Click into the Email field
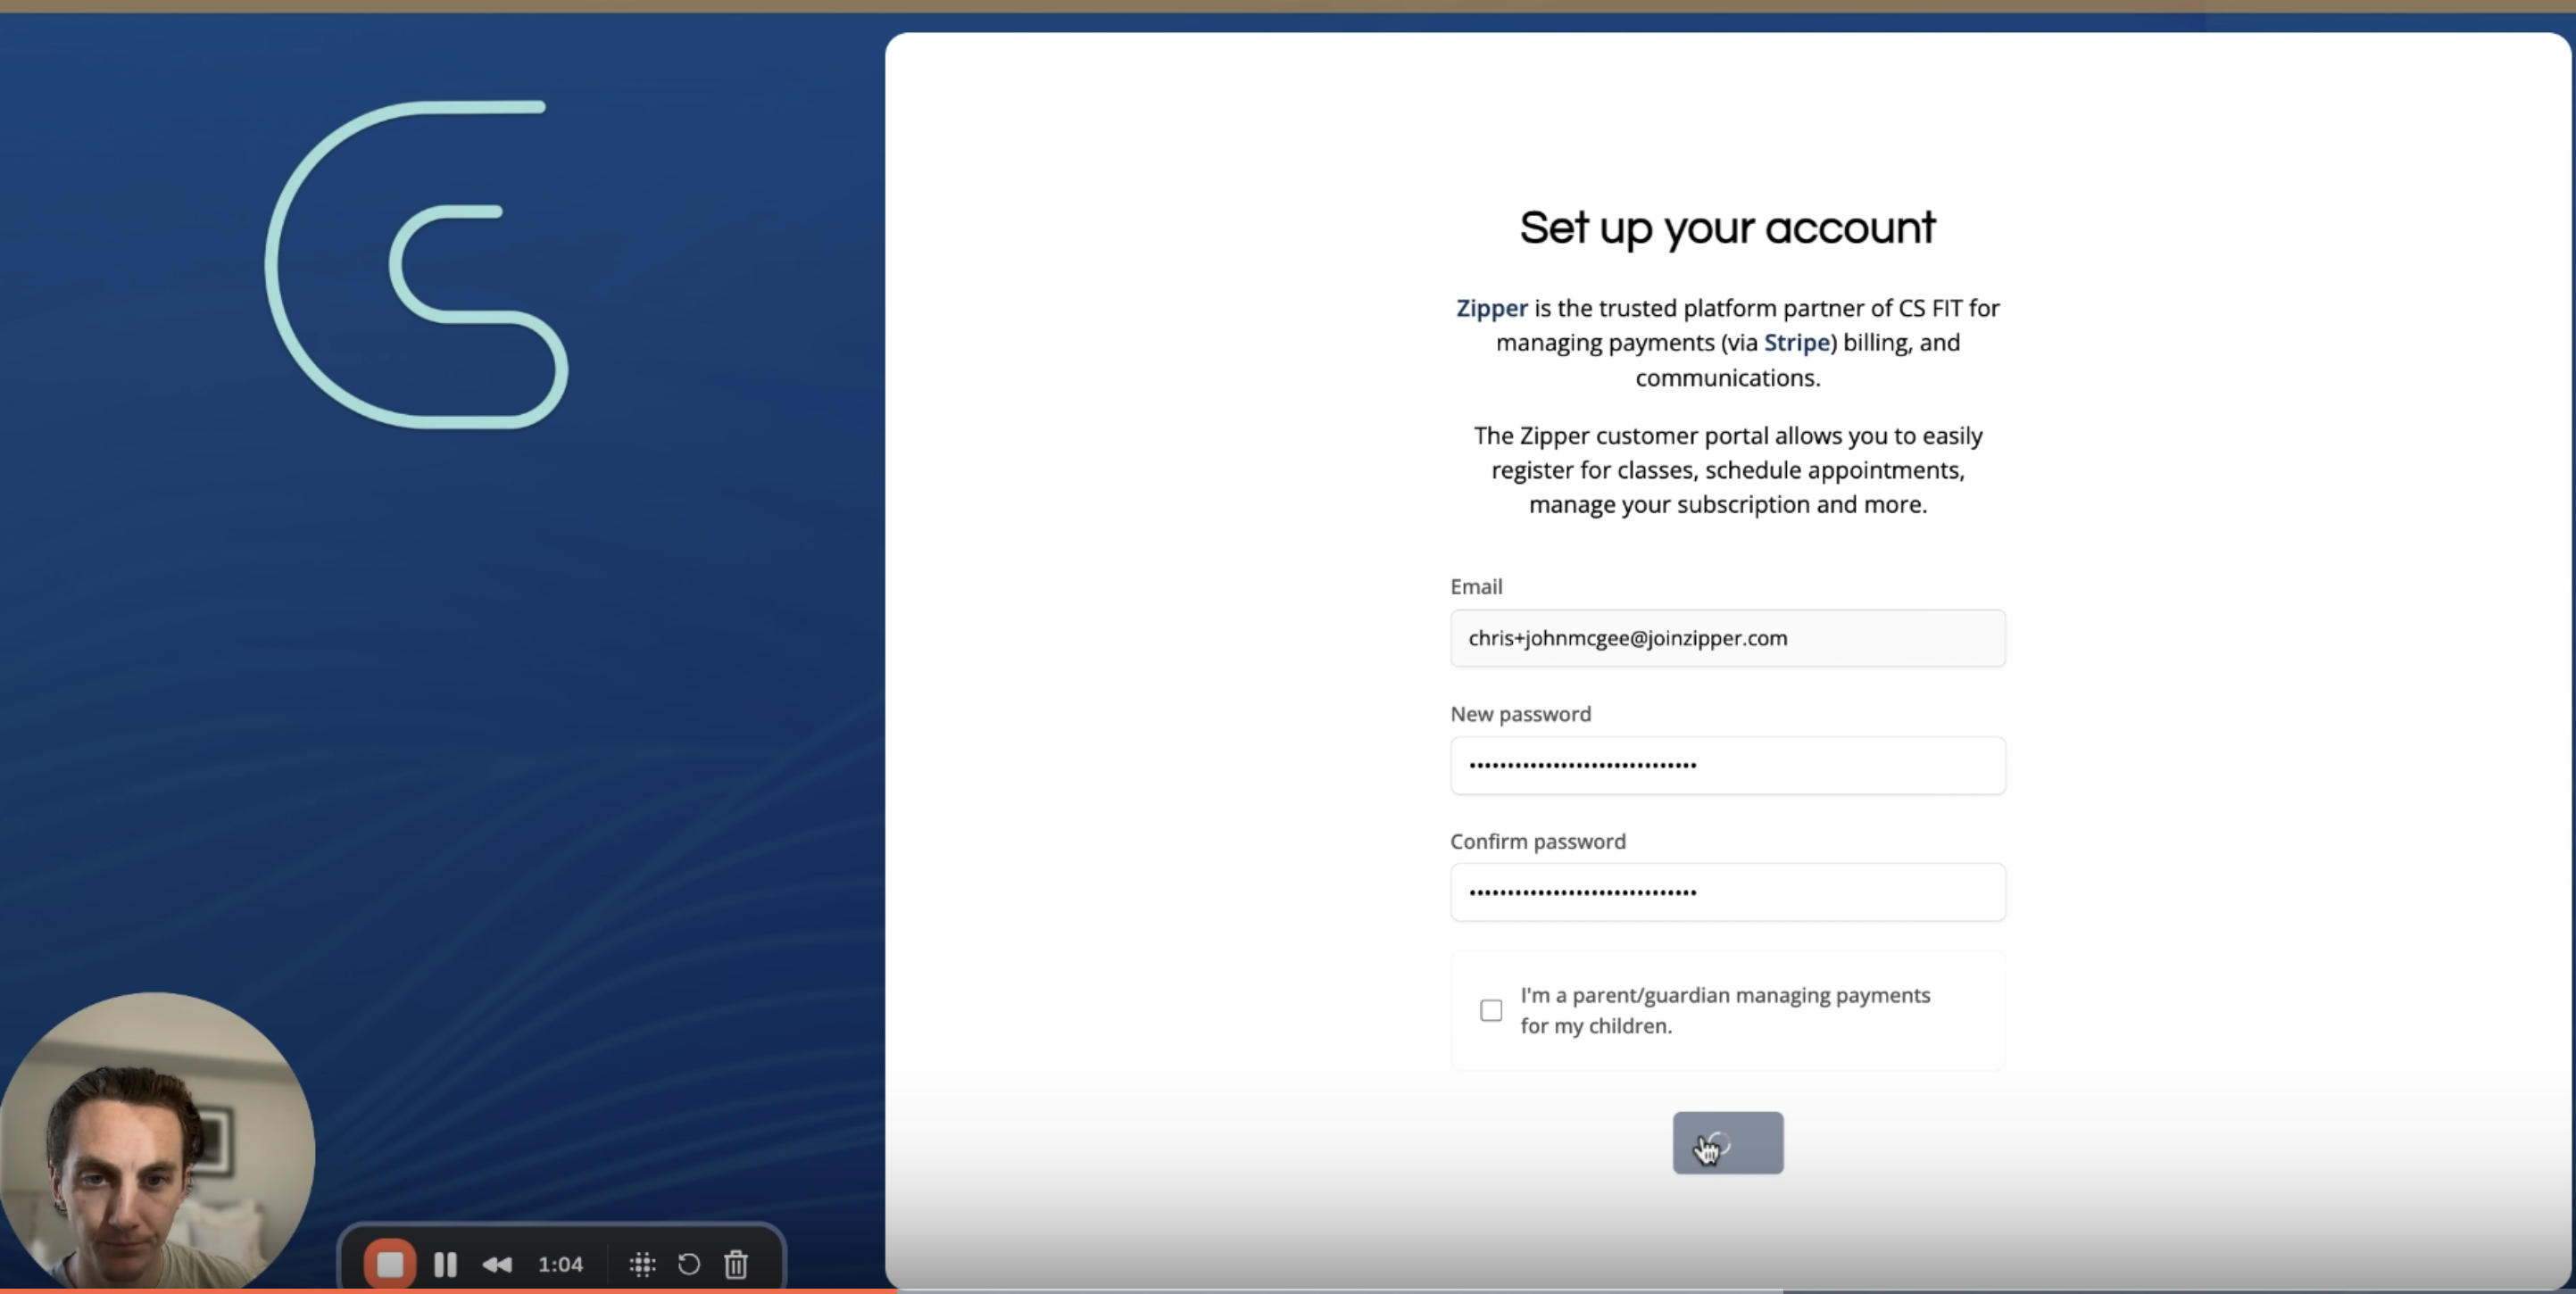Screen dimensions: 2576x1294 tap(1727, 638)
